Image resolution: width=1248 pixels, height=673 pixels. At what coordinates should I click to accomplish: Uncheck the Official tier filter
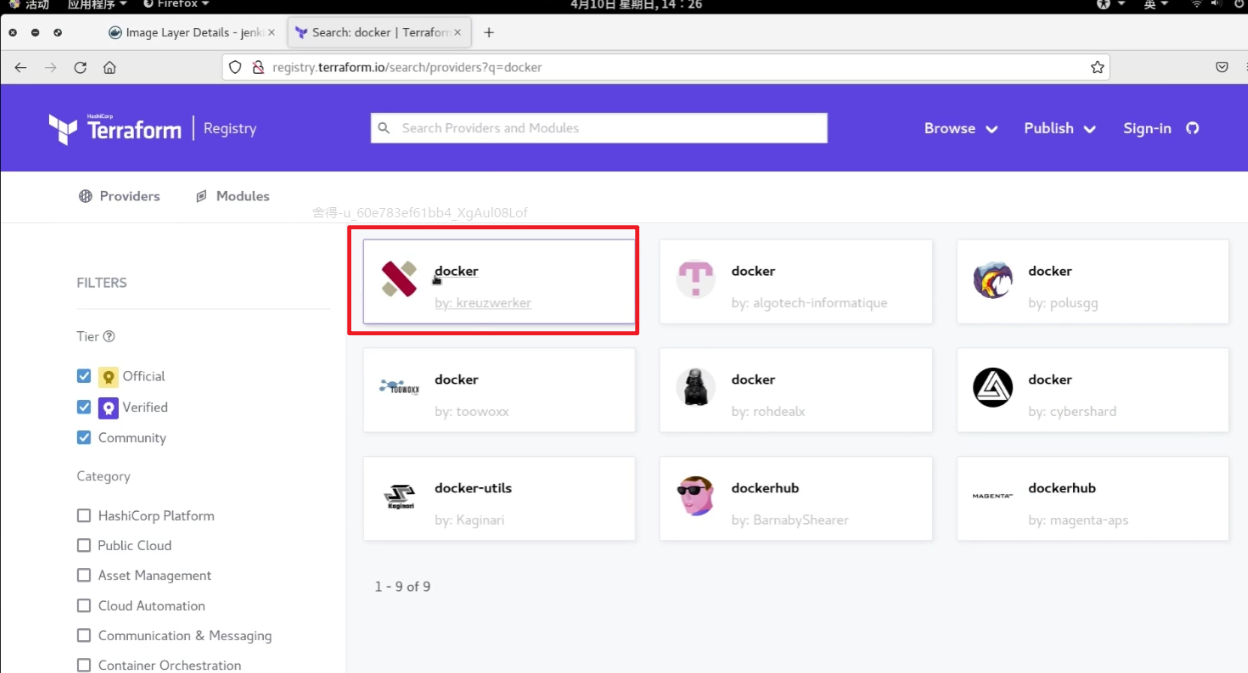[x=84, y=376]
